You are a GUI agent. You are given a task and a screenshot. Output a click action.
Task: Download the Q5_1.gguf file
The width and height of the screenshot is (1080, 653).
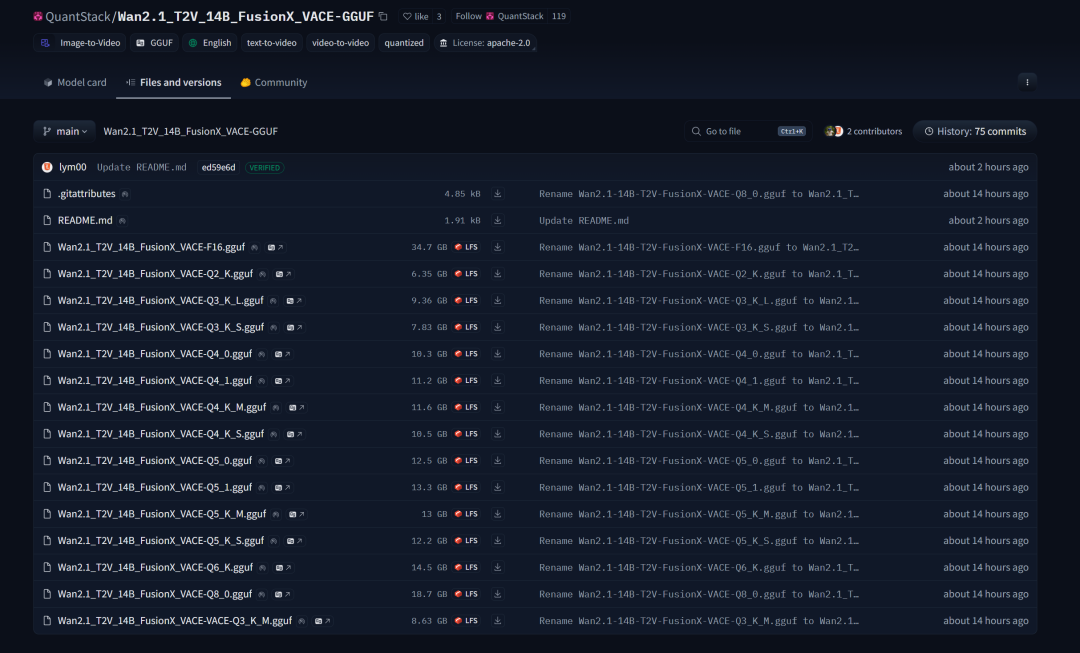497,488
